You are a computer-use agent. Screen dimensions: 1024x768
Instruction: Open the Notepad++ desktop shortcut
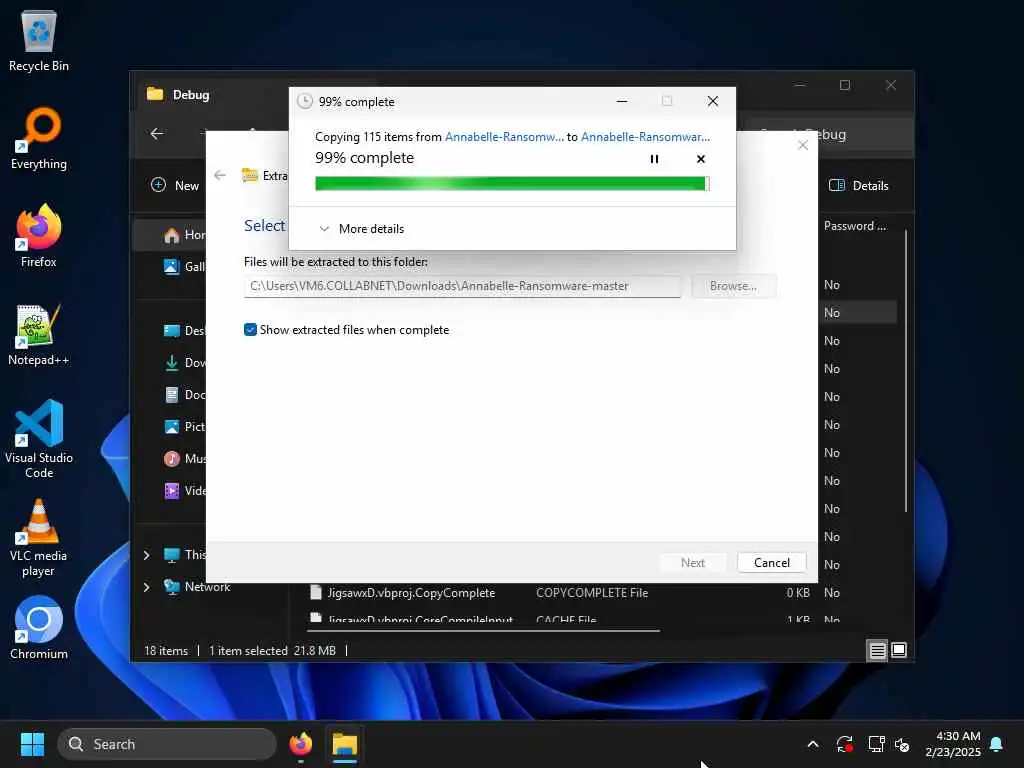(39, 335)
